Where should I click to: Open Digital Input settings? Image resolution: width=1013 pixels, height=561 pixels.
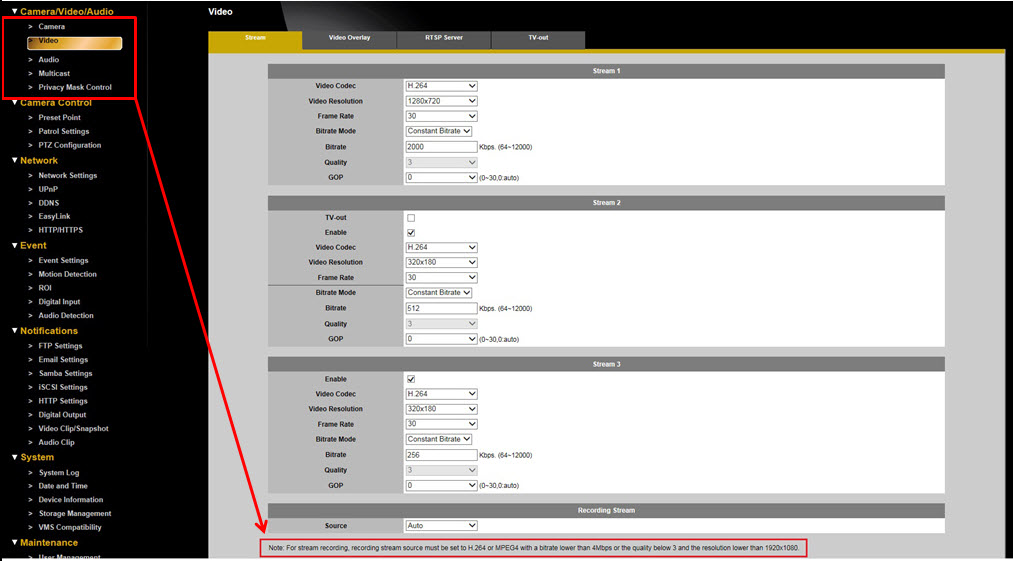coord(59,302)
